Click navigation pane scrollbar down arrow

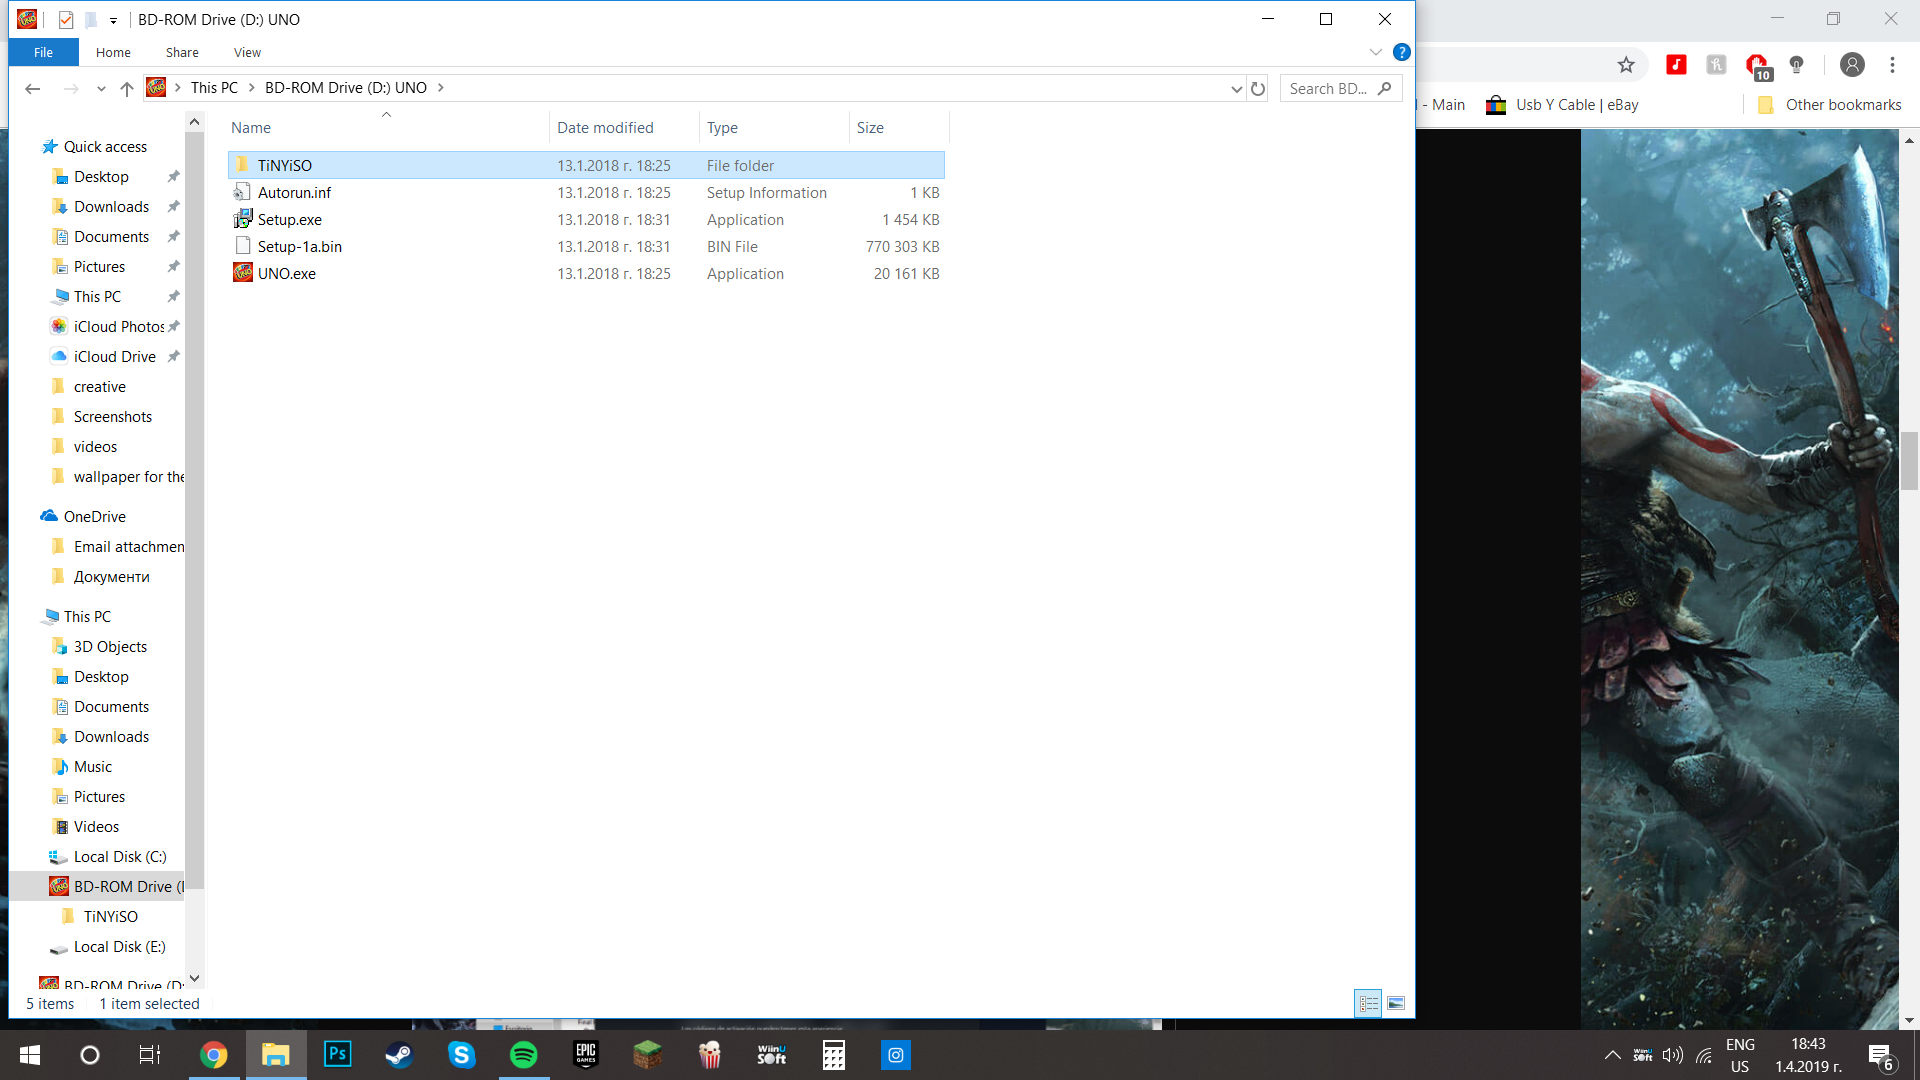[194, 978]
